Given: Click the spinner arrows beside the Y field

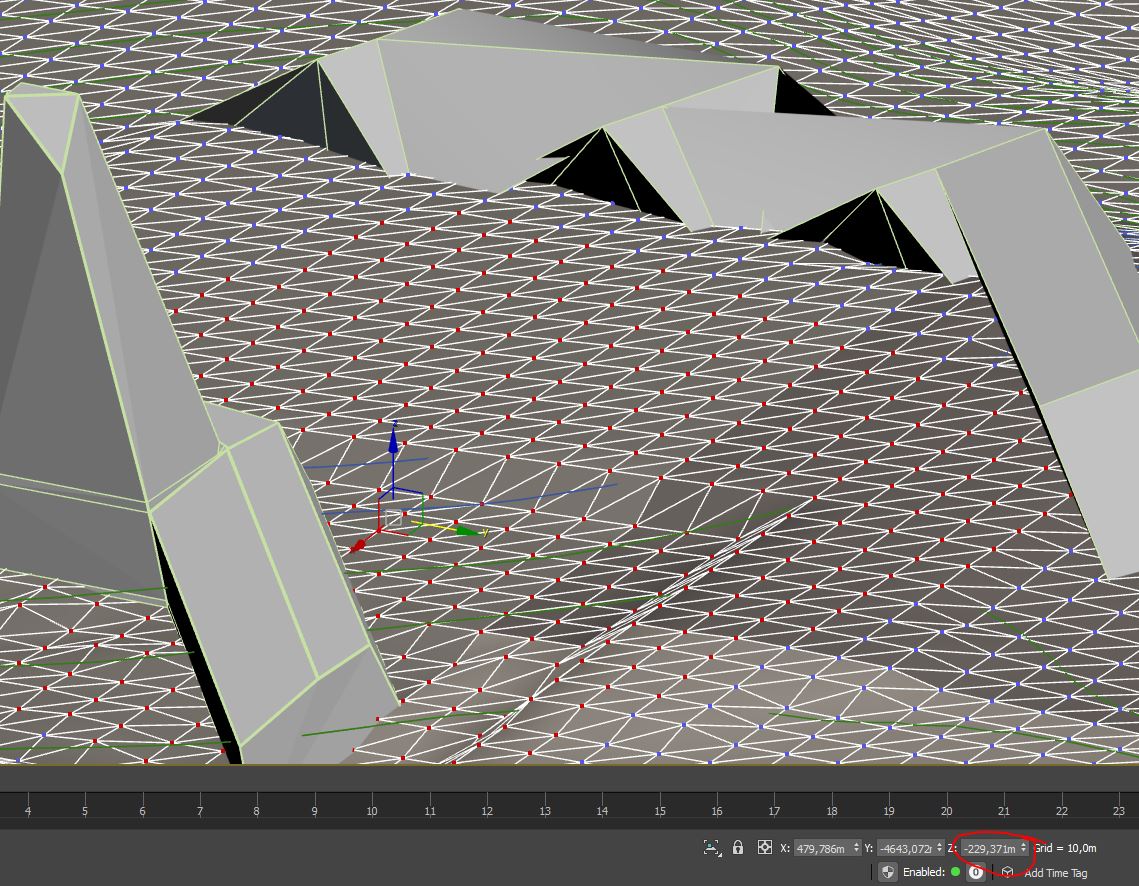Looking at the screenshot, I should [x=940, y=848].
